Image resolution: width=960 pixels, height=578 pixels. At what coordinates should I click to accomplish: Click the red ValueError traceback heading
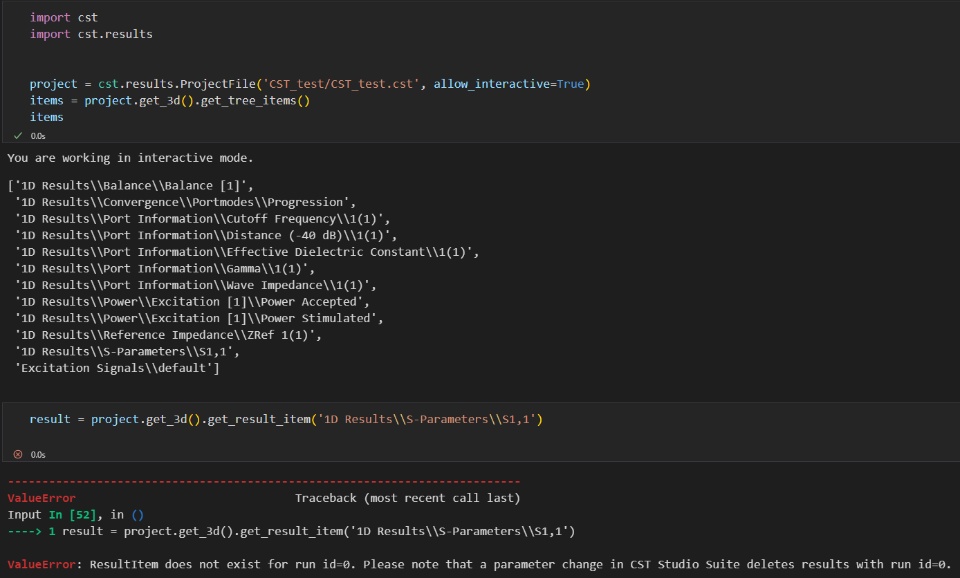pos(41,497)
